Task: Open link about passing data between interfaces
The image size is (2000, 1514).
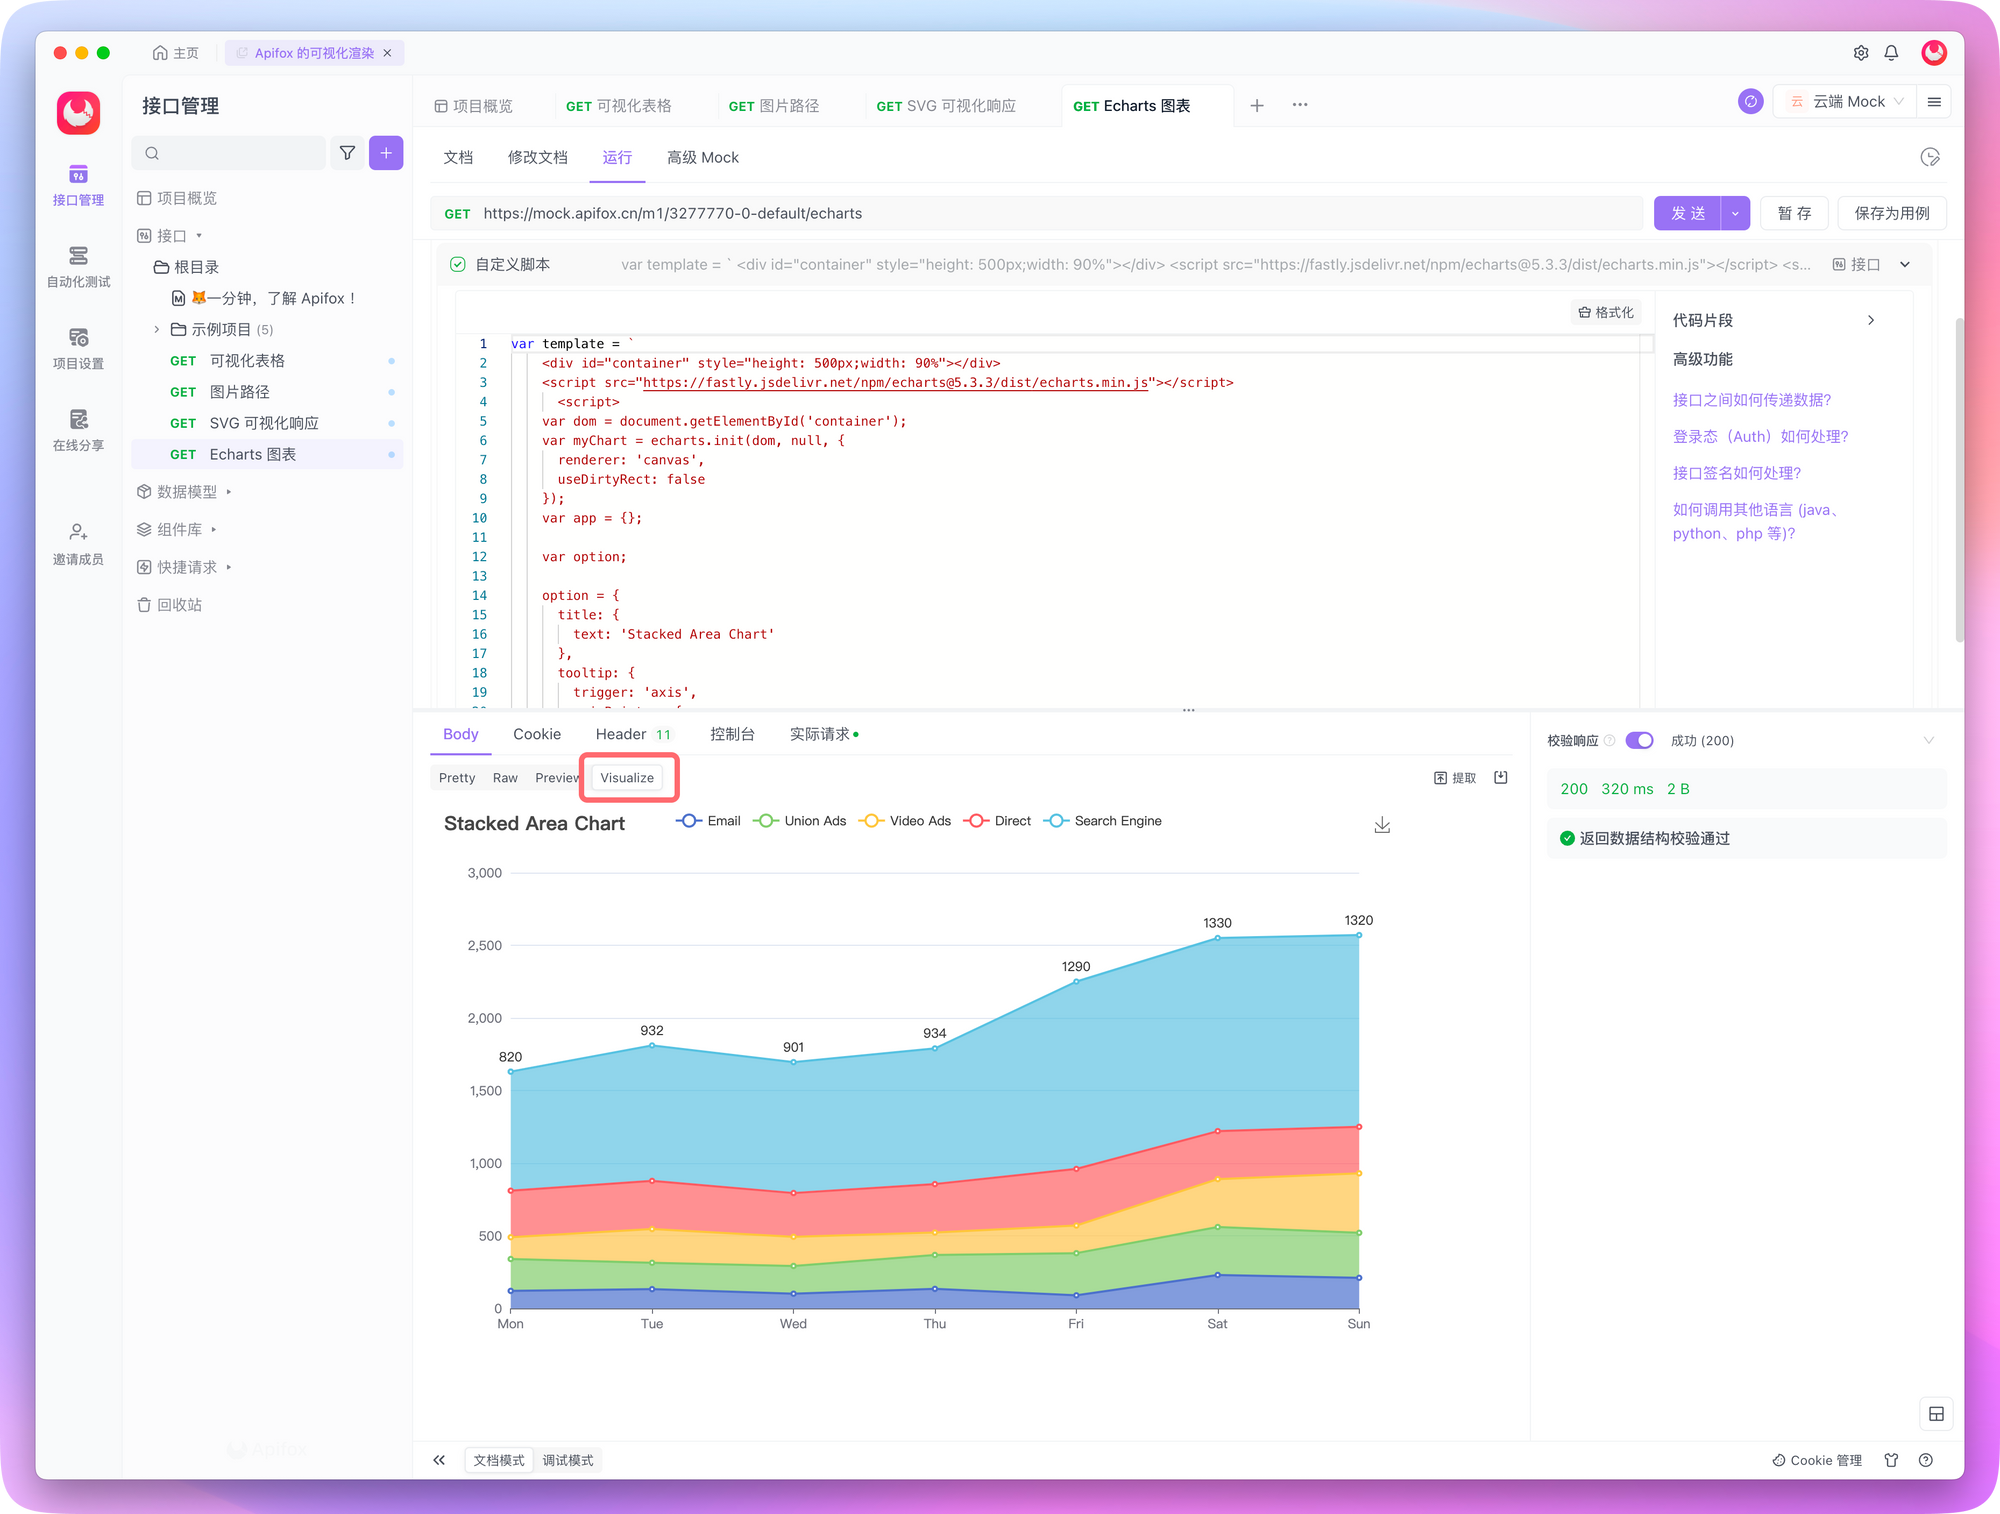Action: (x=1752, y=400)
